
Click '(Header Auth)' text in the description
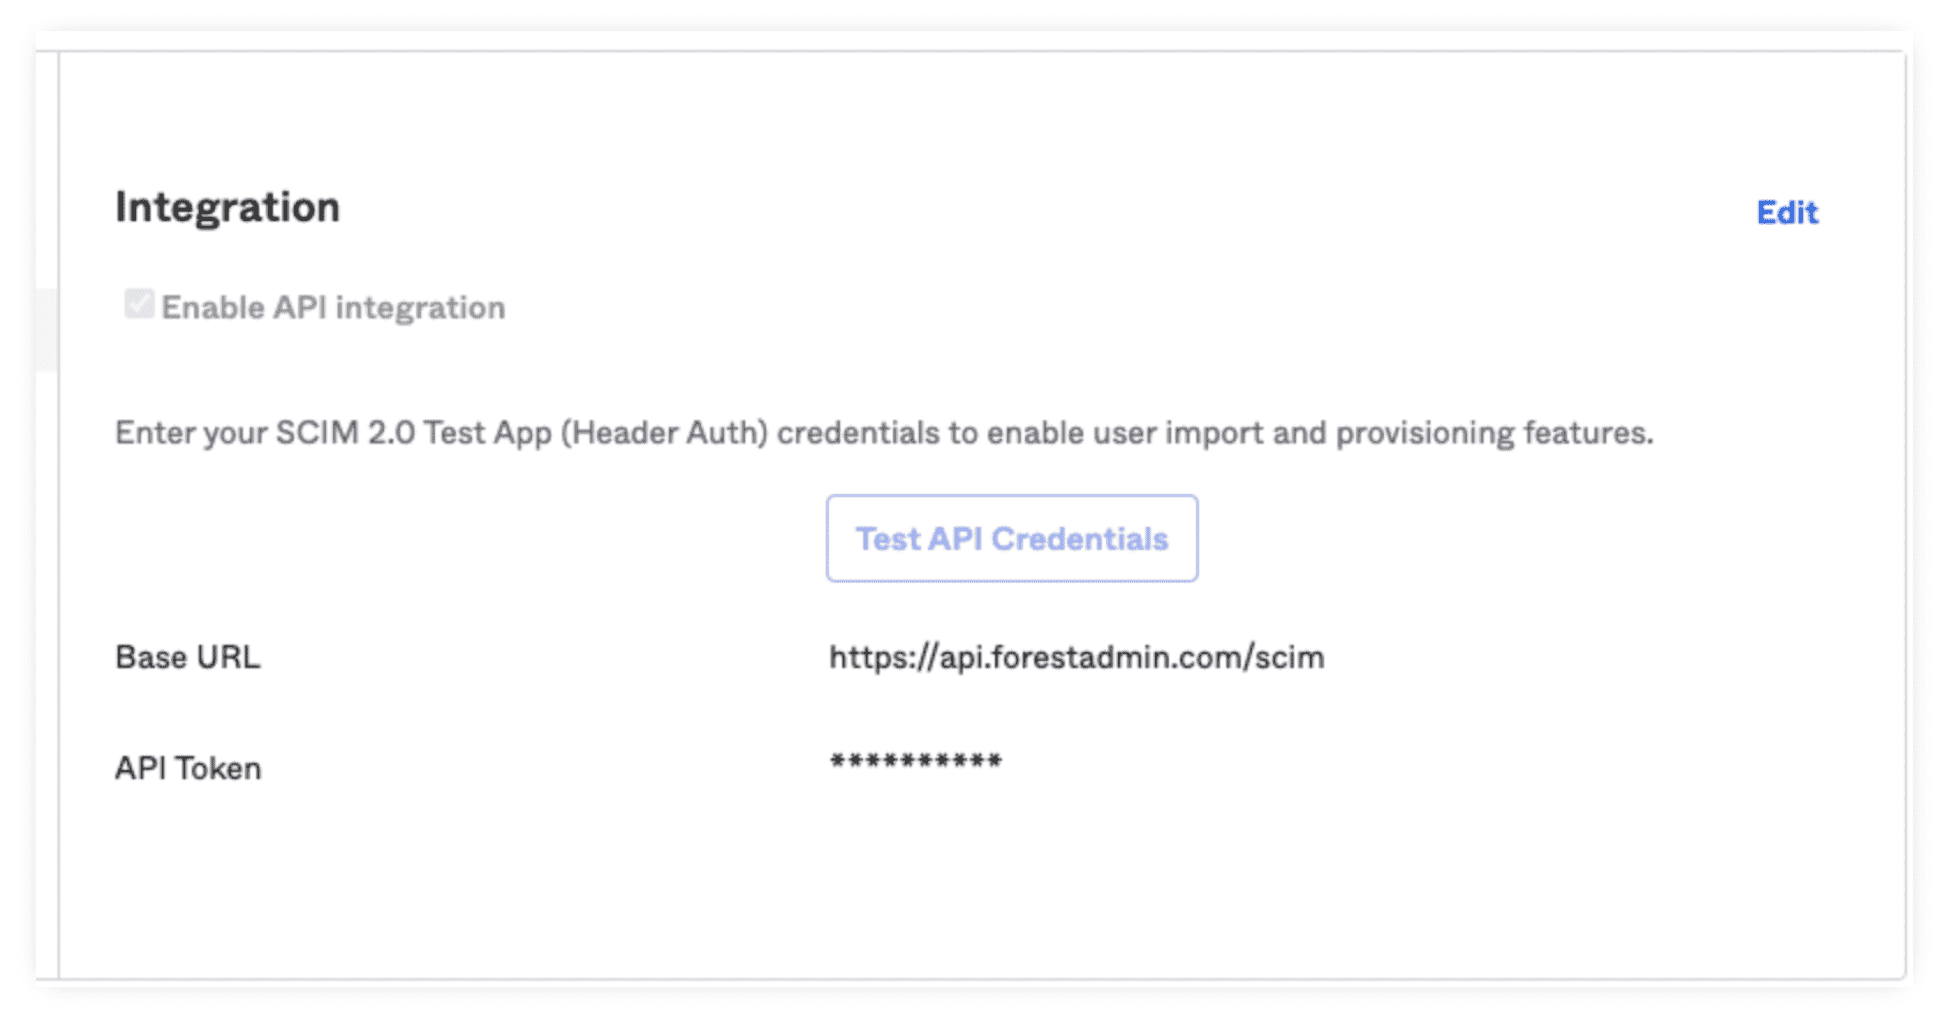(x=664, y=432)
